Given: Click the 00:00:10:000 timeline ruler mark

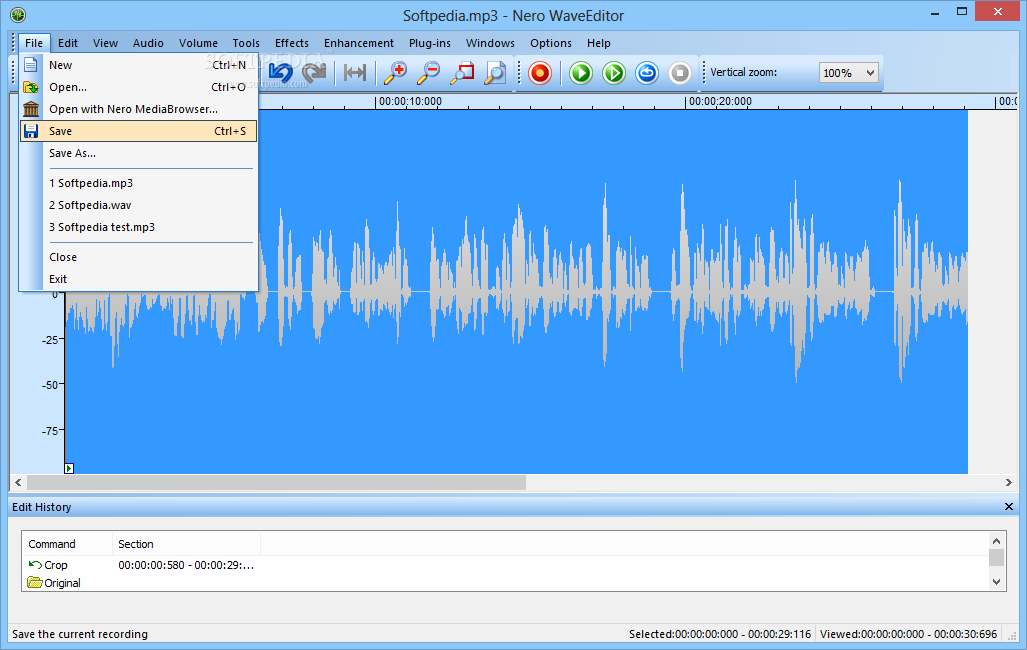Looking at the screenshot, I should [x=410, y=102].
